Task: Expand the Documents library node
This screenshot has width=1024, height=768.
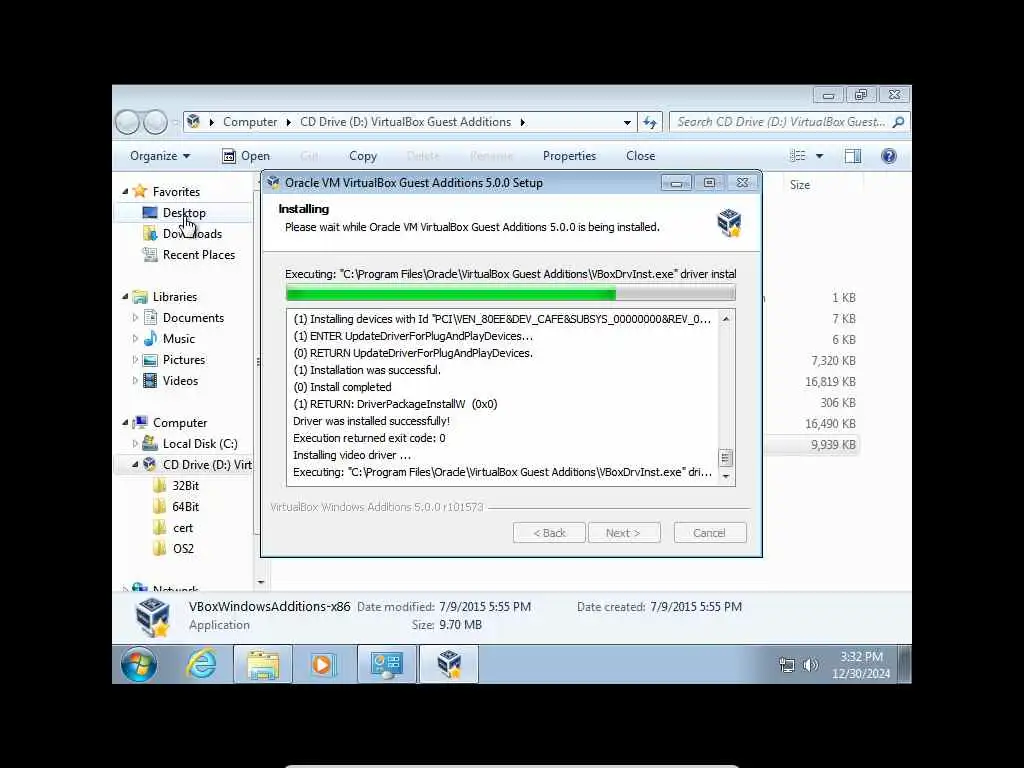Action: pyautogui.click(x=136, y=318)
